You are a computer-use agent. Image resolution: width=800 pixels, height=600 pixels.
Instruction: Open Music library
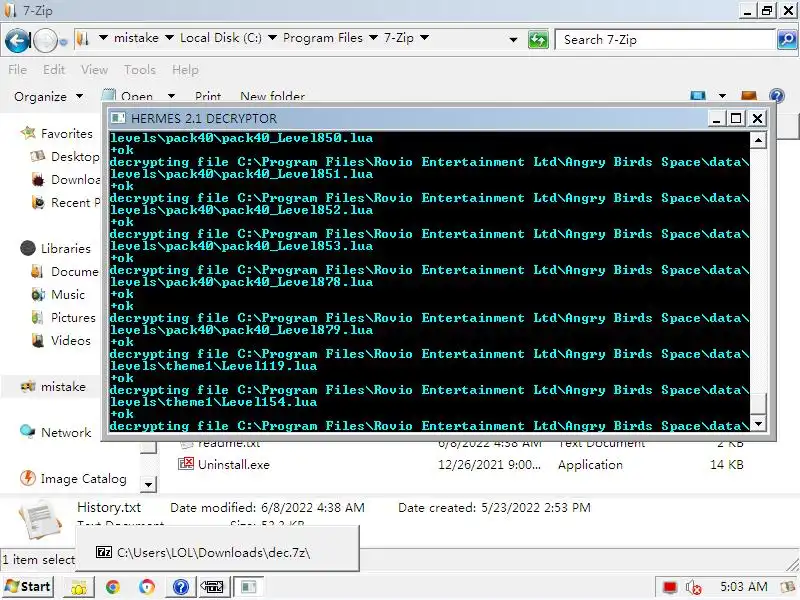pyautogui.click(x=67, y=294)
